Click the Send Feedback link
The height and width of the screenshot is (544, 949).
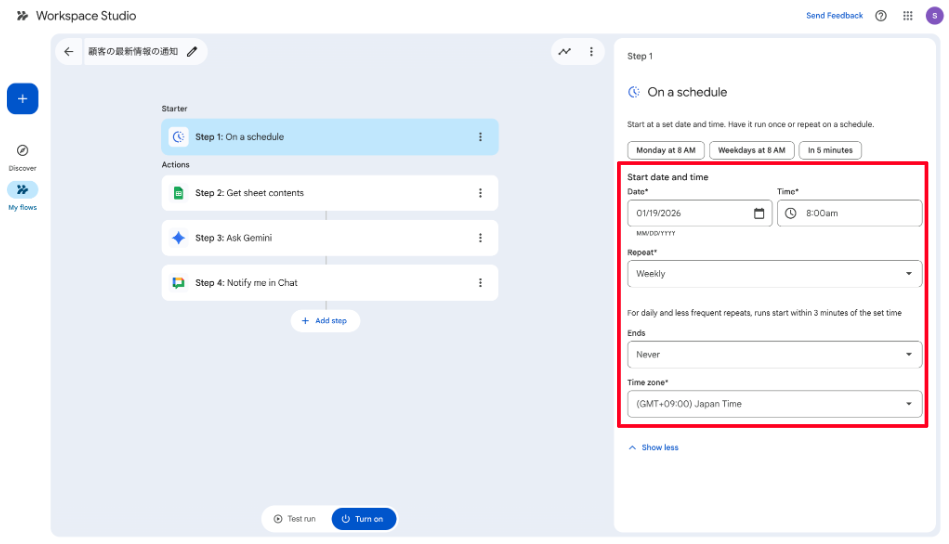coord(834,16)
